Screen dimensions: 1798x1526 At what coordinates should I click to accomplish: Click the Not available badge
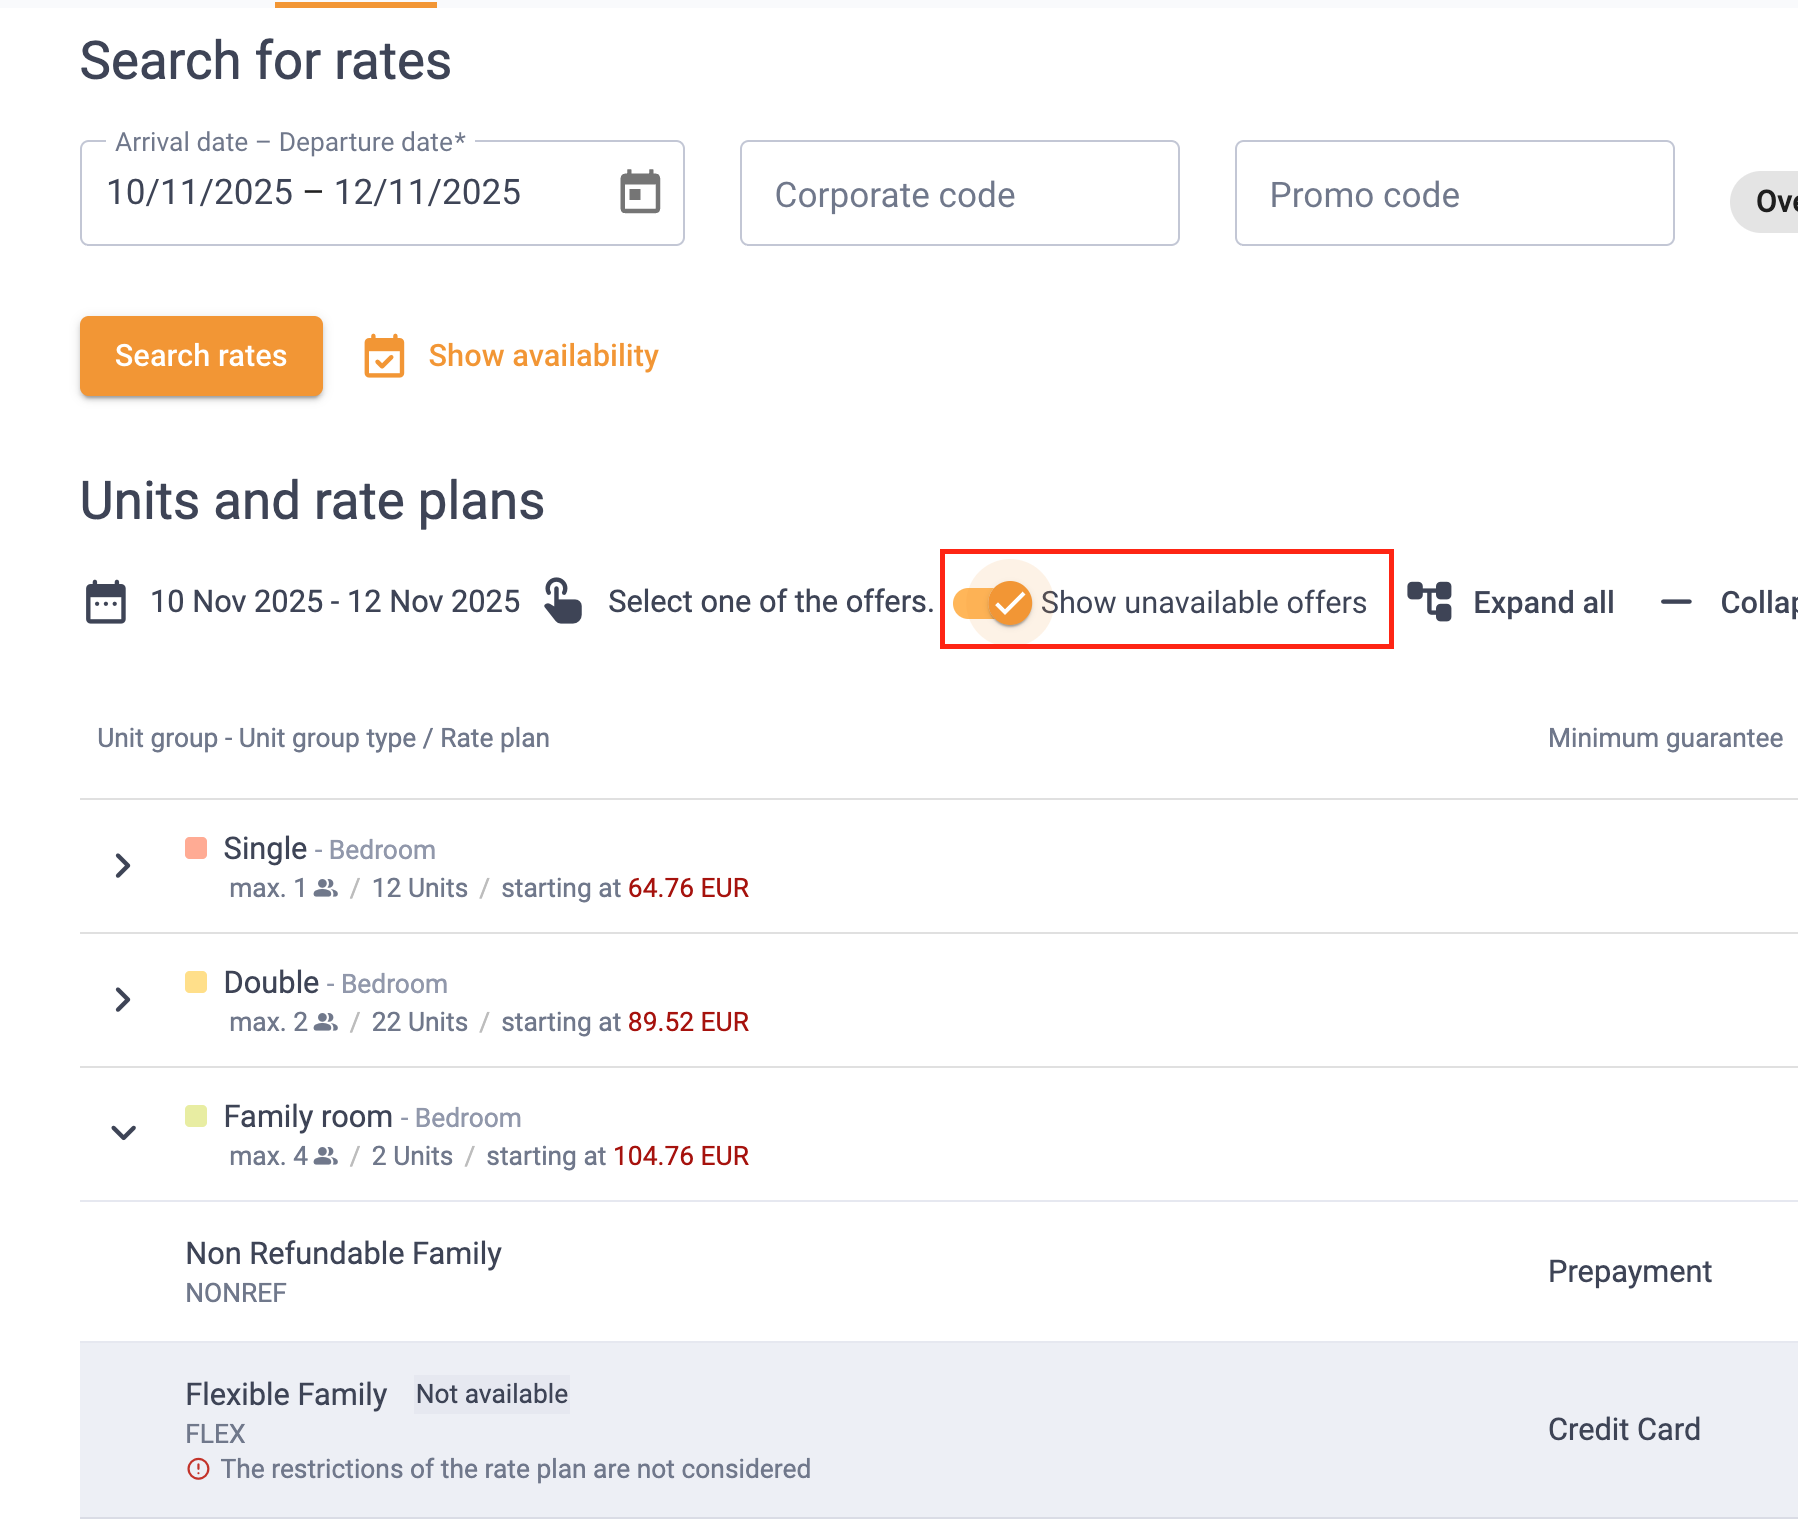[x=492, y=1394]
